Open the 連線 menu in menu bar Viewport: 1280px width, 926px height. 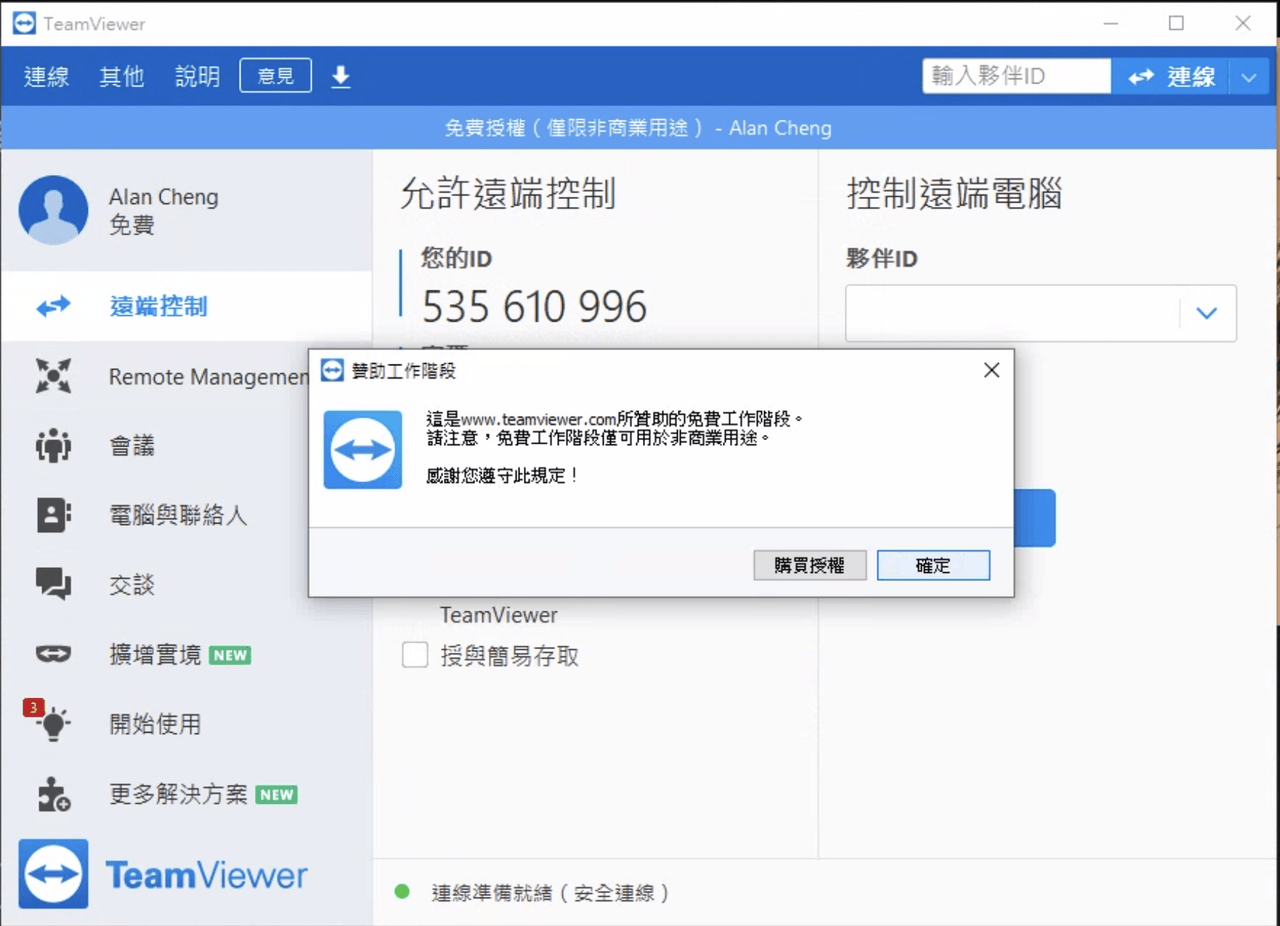click(x=46, y=76)
